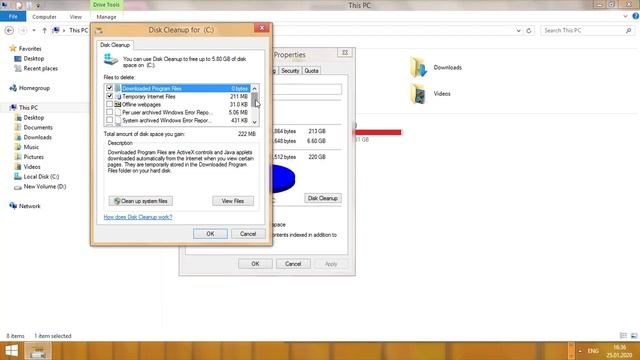
Task: Expand the ribbon with chevron
Action: 625,17
